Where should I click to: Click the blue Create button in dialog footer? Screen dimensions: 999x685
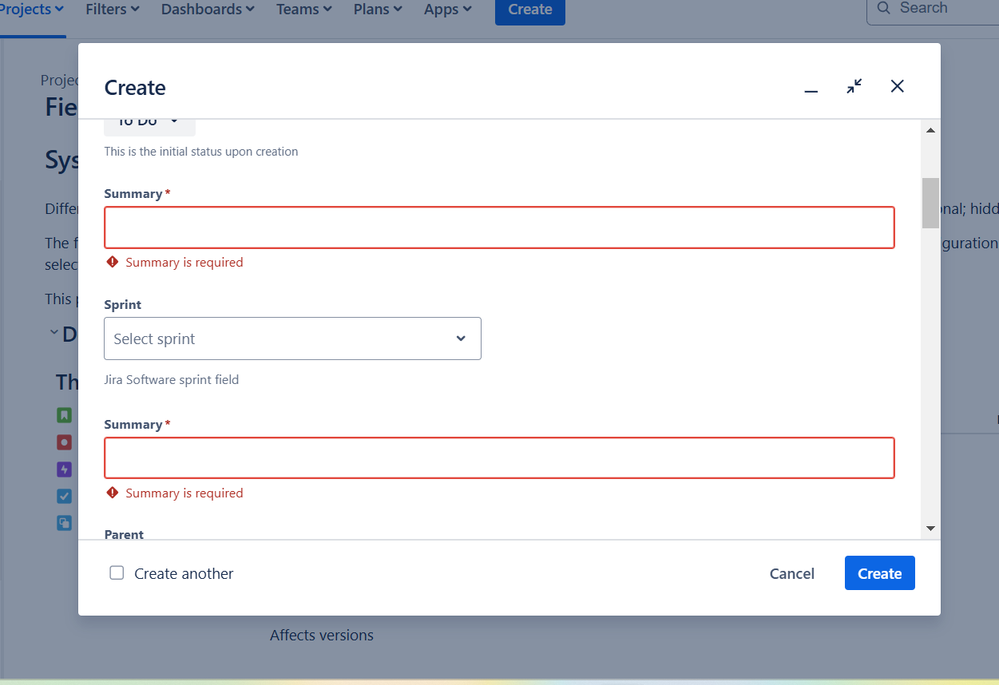[879, 573]
